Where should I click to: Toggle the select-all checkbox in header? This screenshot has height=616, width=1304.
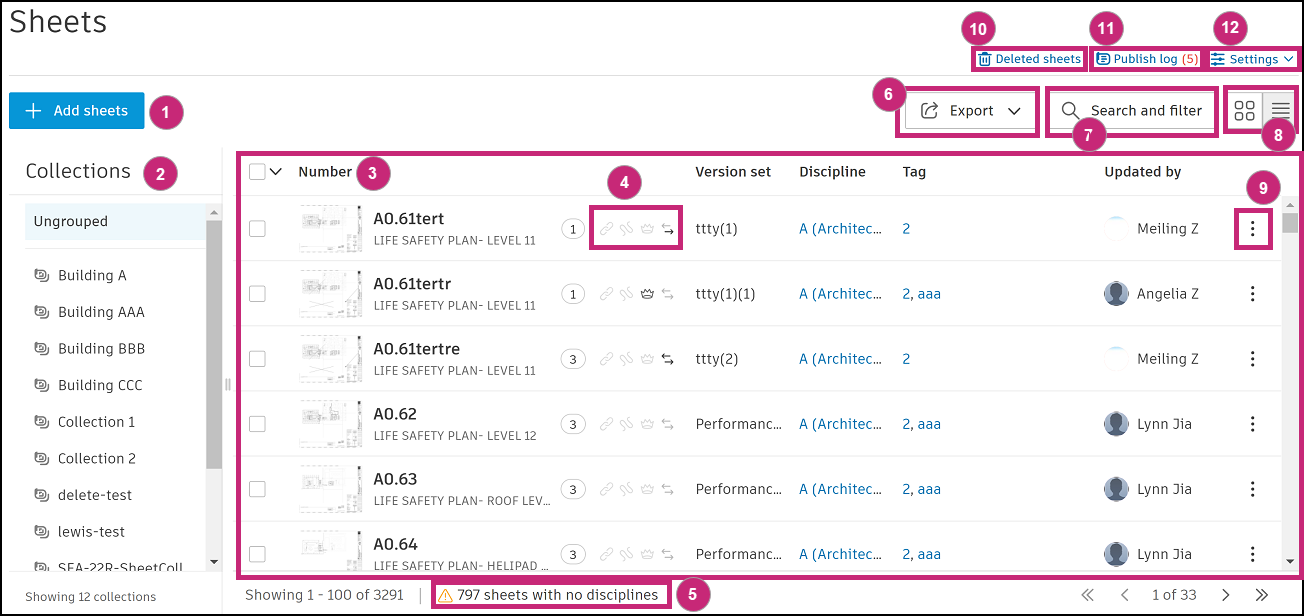pos(257,172)
